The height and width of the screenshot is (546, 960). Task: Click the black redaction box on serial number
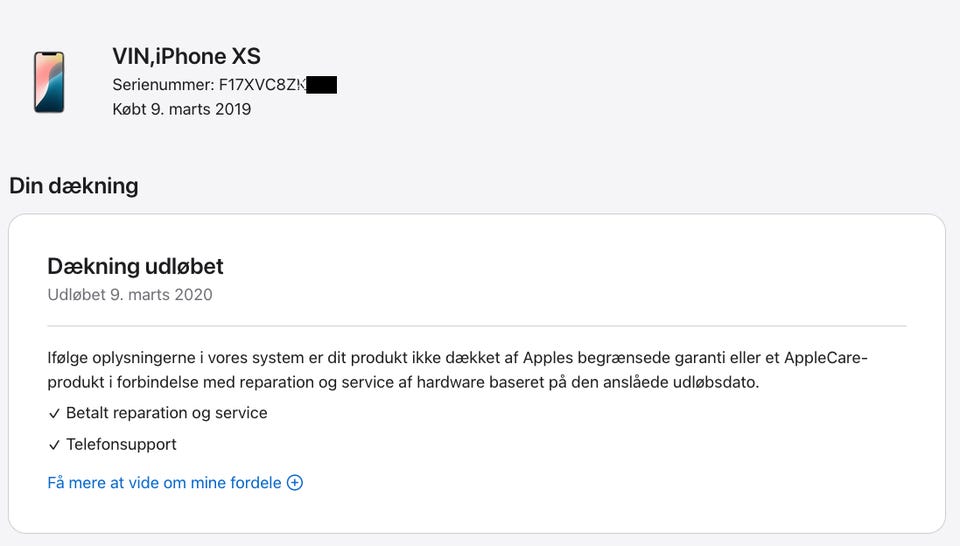[x=321, y=84]
